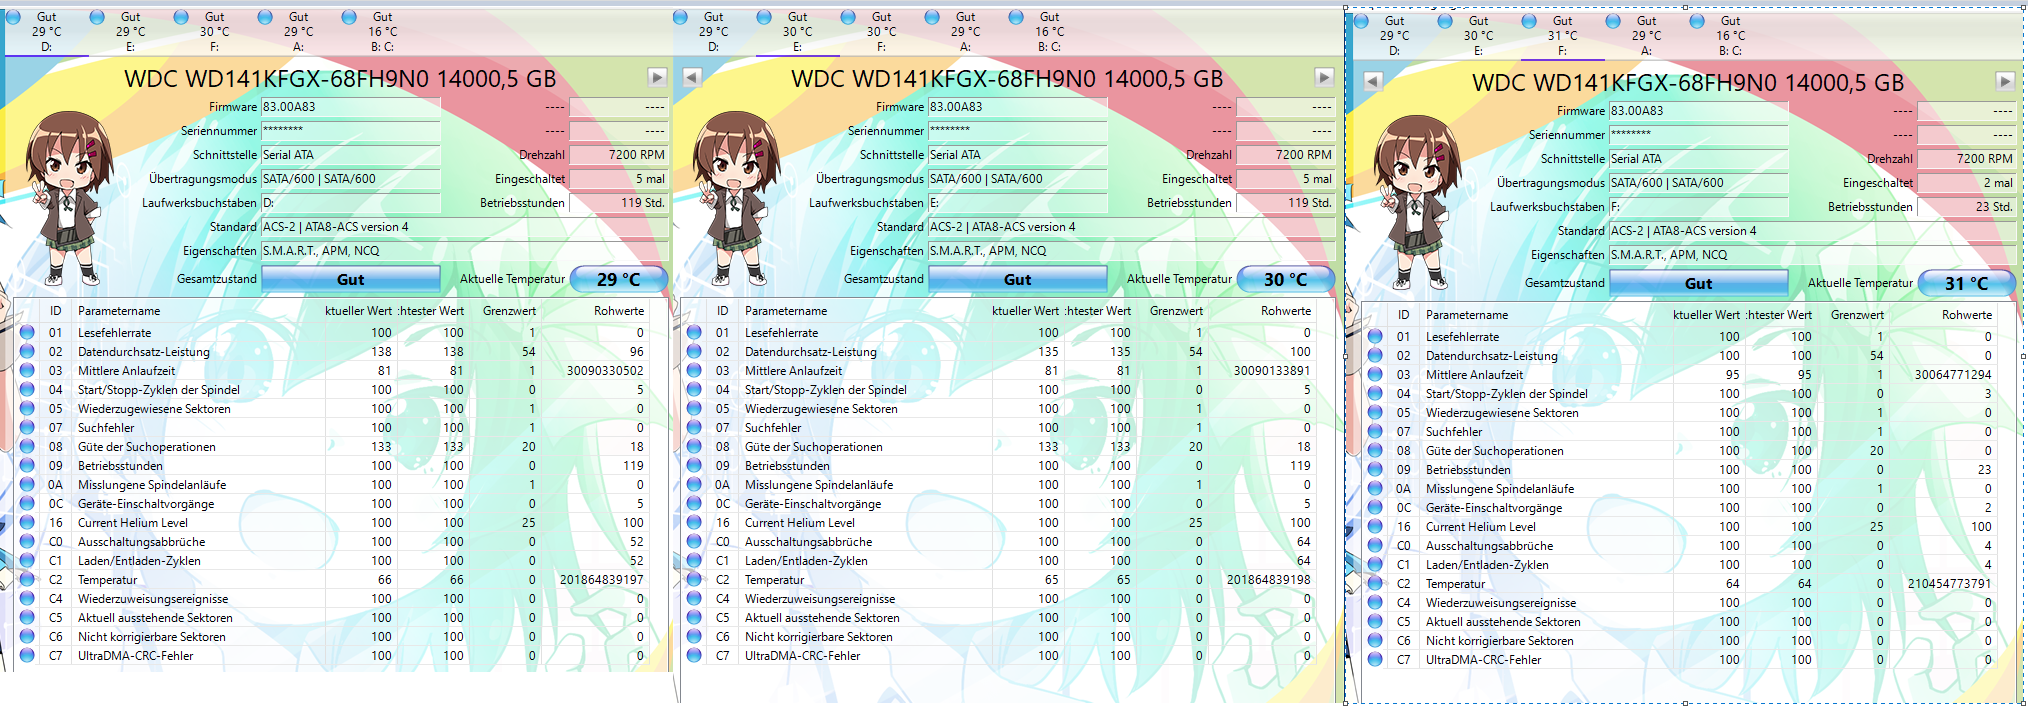Click the 31 °C current temperature button
The width and height of the screenshot is (2028, 712).
(x=1967, y=283)
